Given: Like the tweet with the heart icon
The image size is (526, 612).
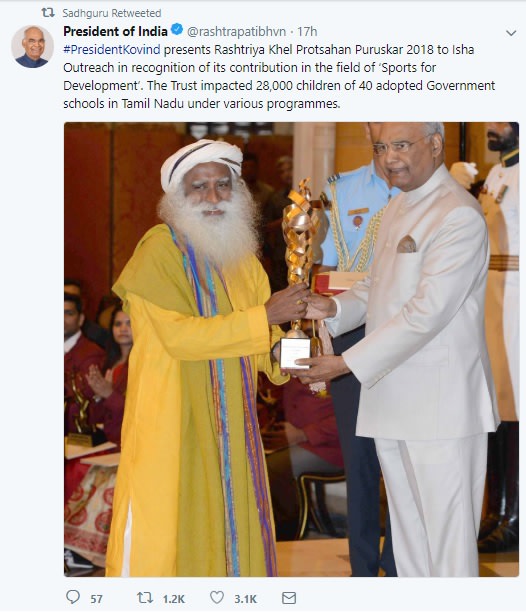Looking at the screenshot, I should [217, 597].
